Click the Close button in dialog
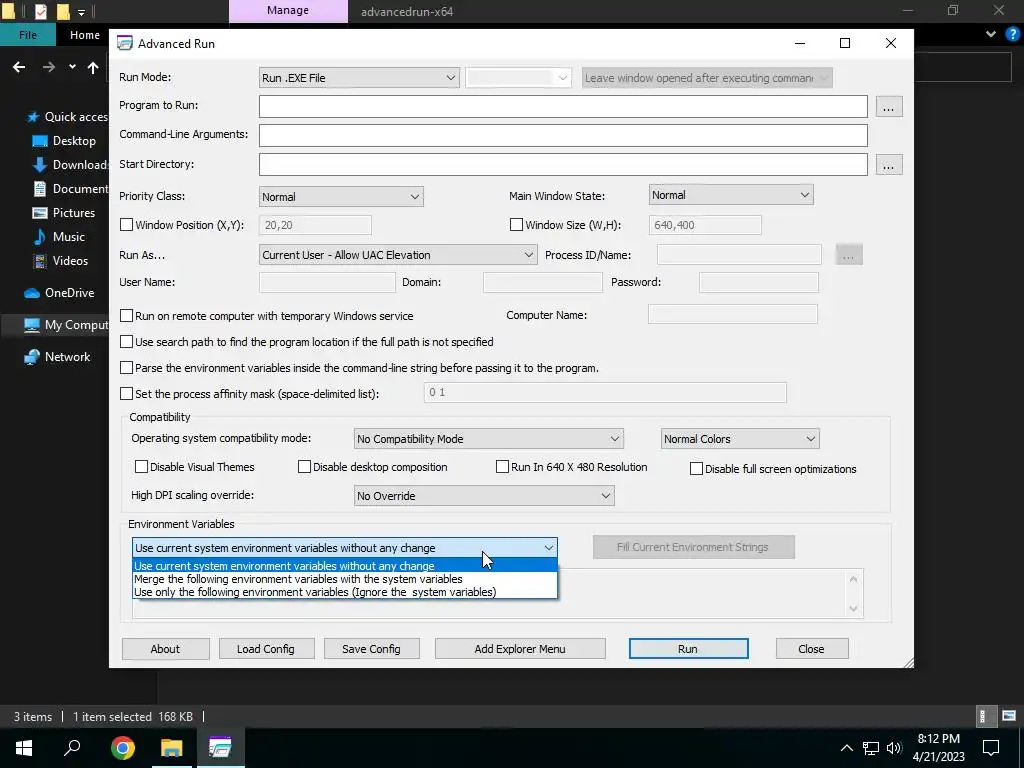The height and width of the screenshot is (768, 1024). 812,648
